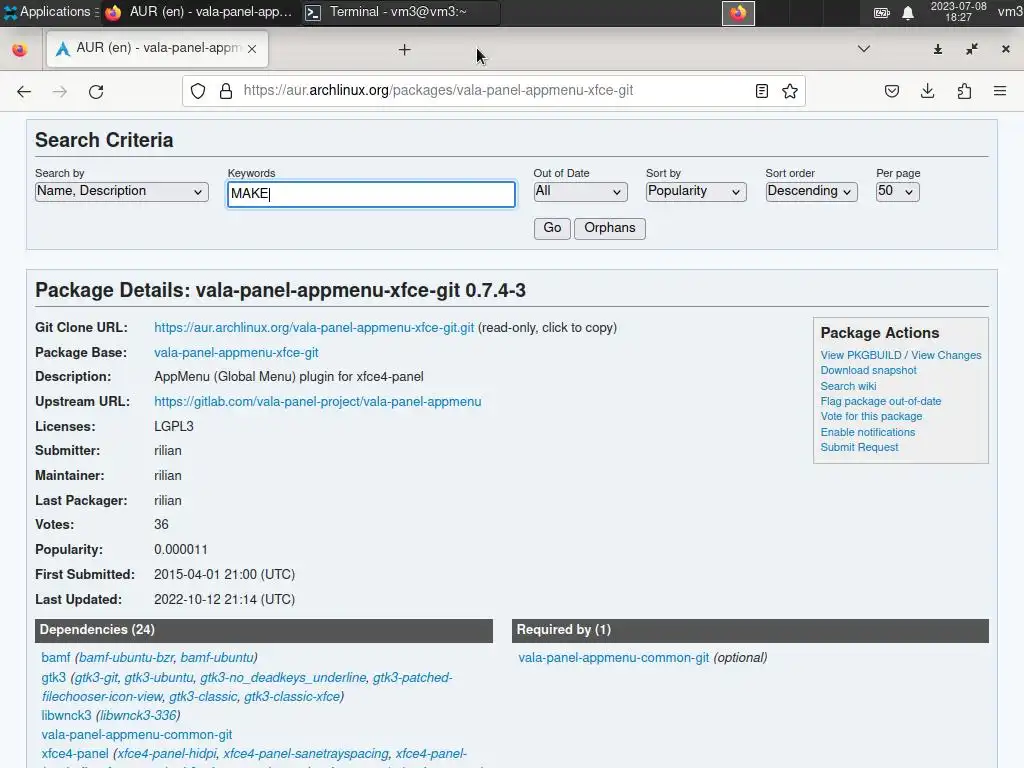Click the Go search button
The height and width of the screenshot is (768, 1024).
pos(552,228)
